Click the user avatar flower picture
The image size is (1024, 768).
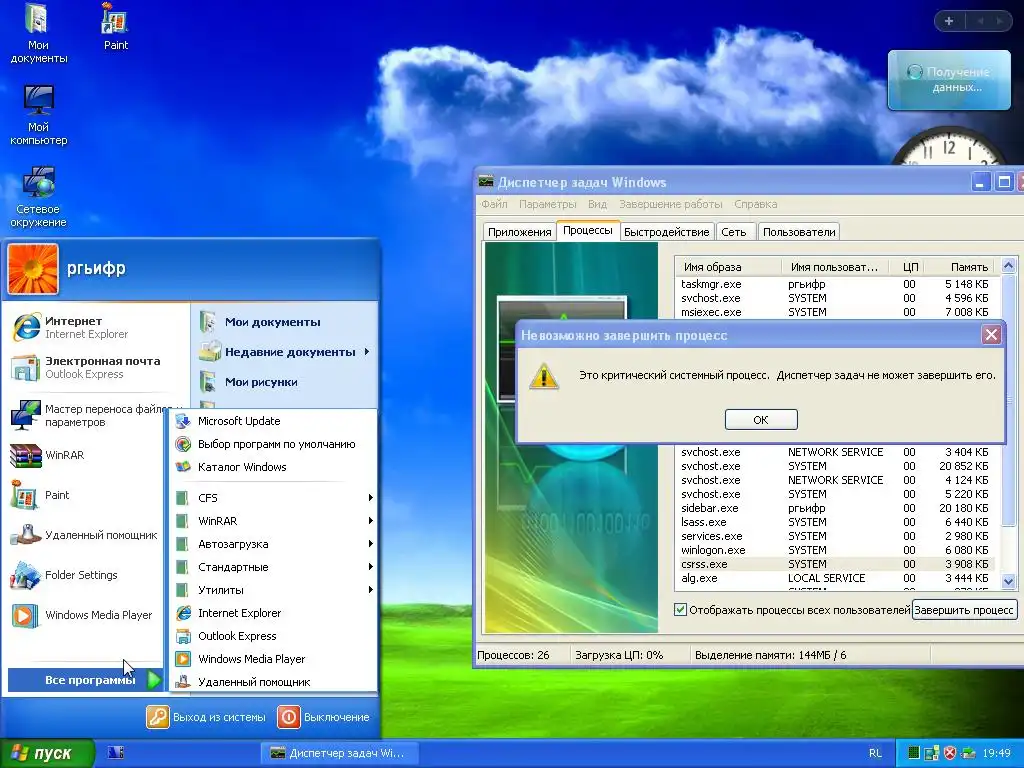coord(33,269)
